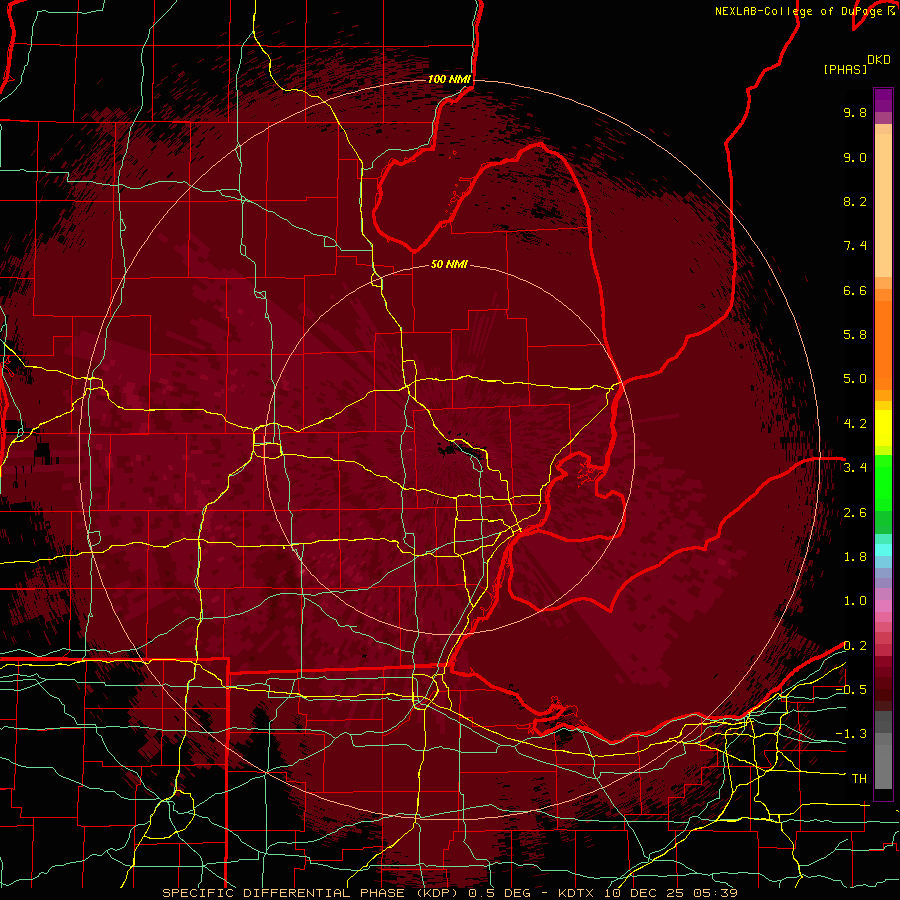Click the 100 NMI range ring label
This screenshot has height=900, width=900.
(449, 79)
